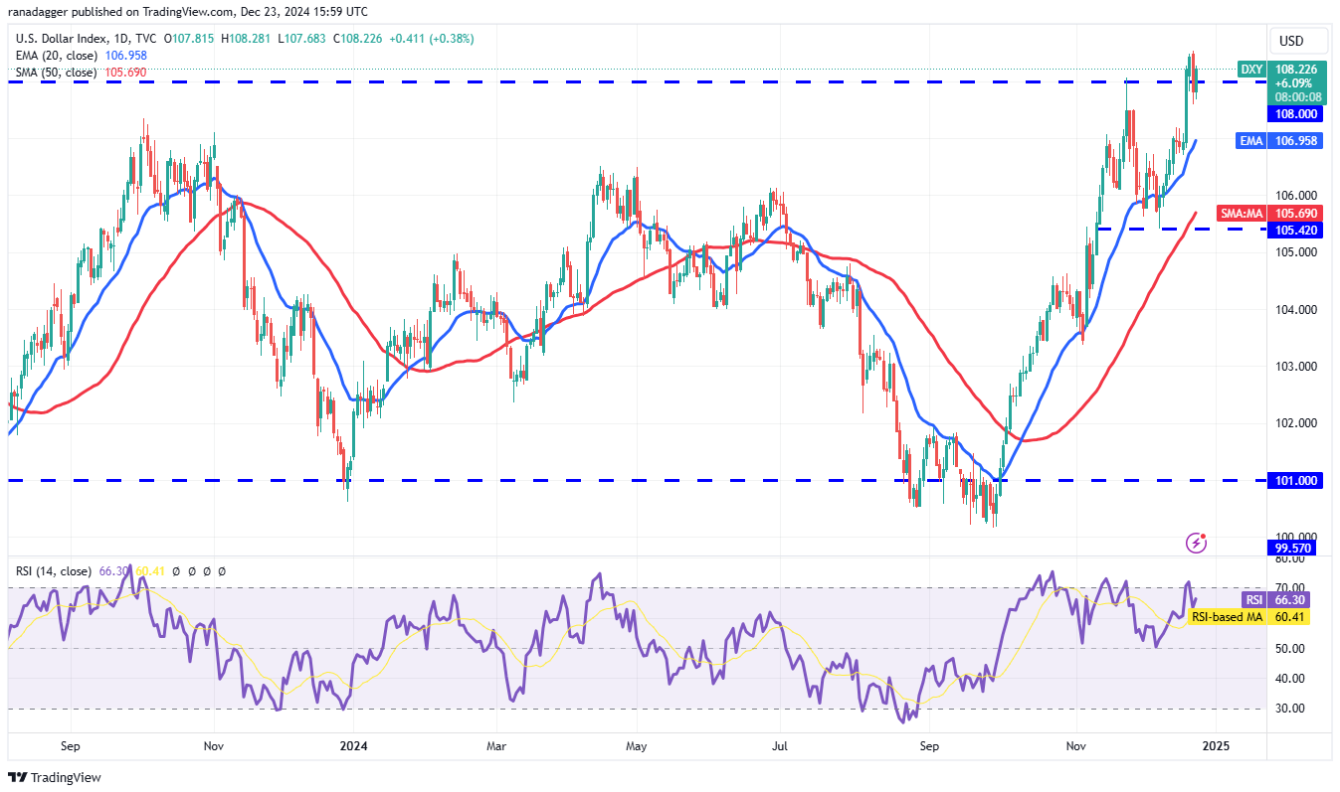The width and height of the screenshot is (1340, 792).
Task: Click the RSI-based MA yellow tag
Action: pyautogui.click(x=1227, y=617)
